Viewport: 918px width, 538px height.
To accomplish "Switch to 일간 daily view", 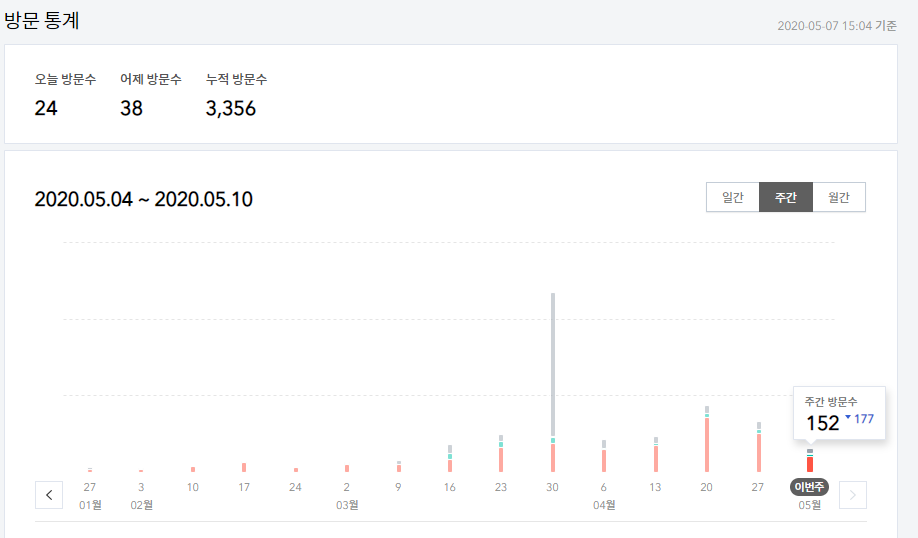I will (732, 197).
